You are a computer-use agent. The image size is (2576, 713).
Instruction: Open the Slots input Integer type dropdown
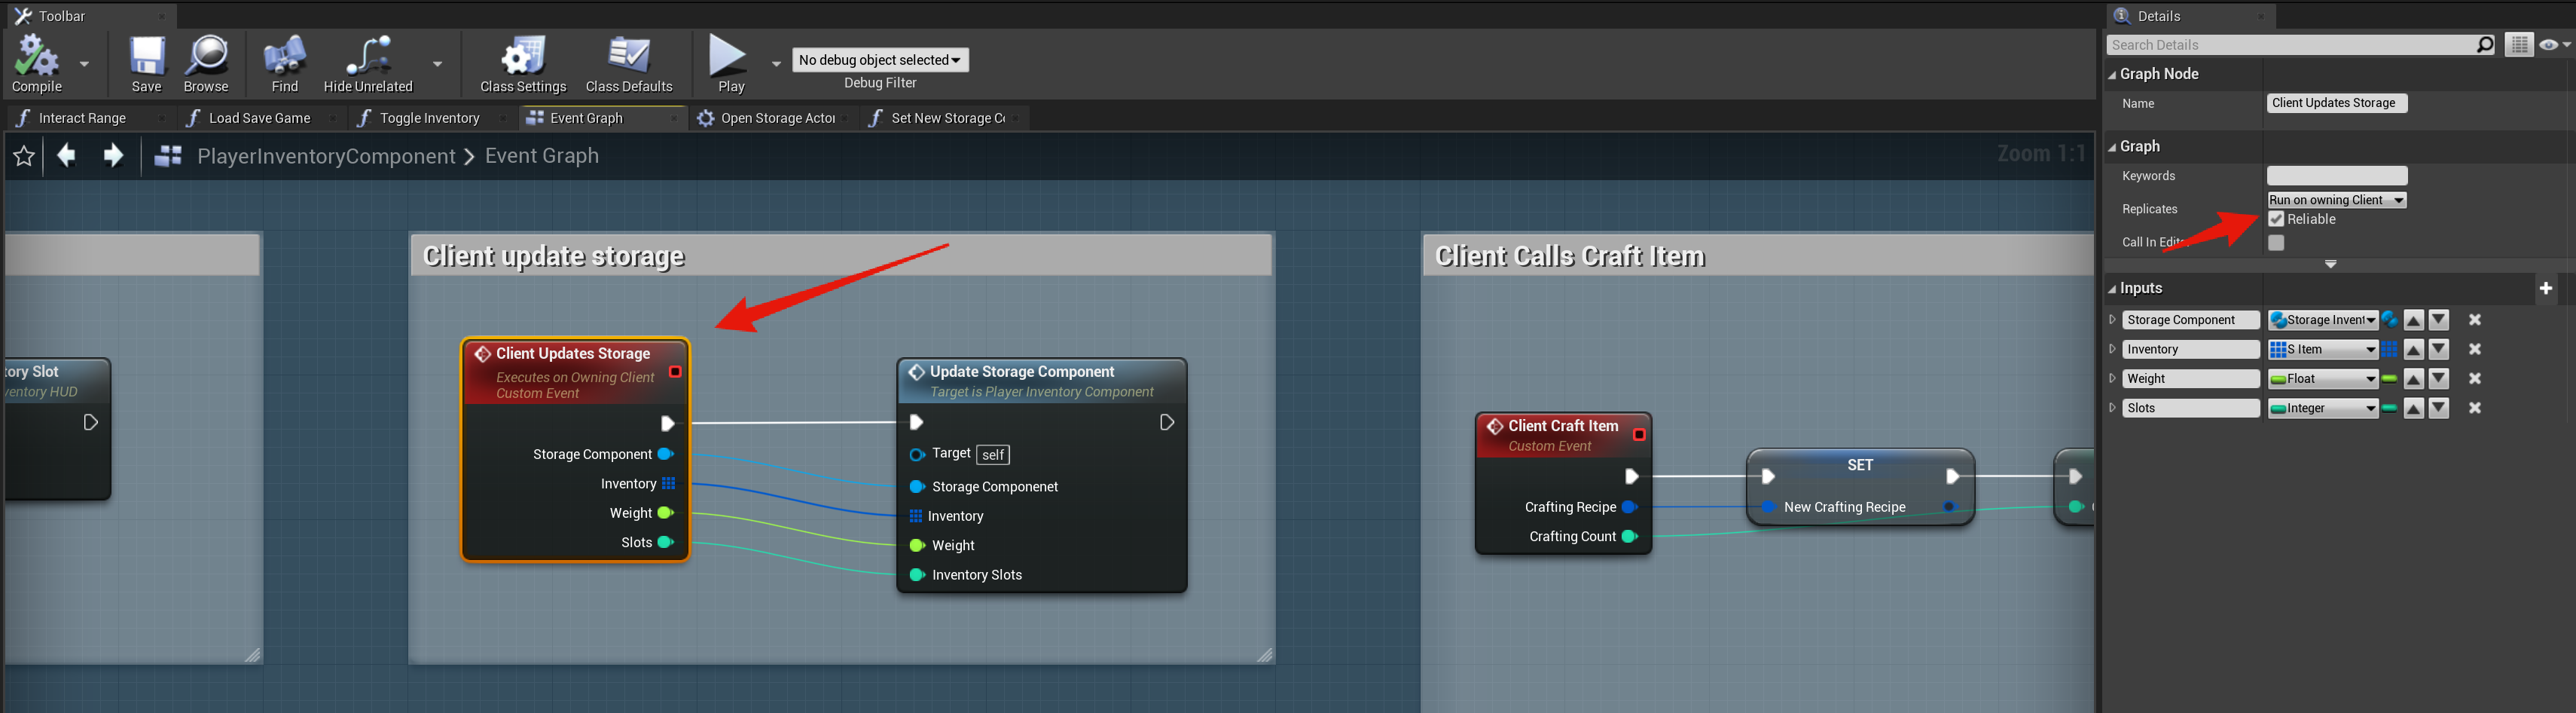pyautogui.click(x=2322, y=408)
